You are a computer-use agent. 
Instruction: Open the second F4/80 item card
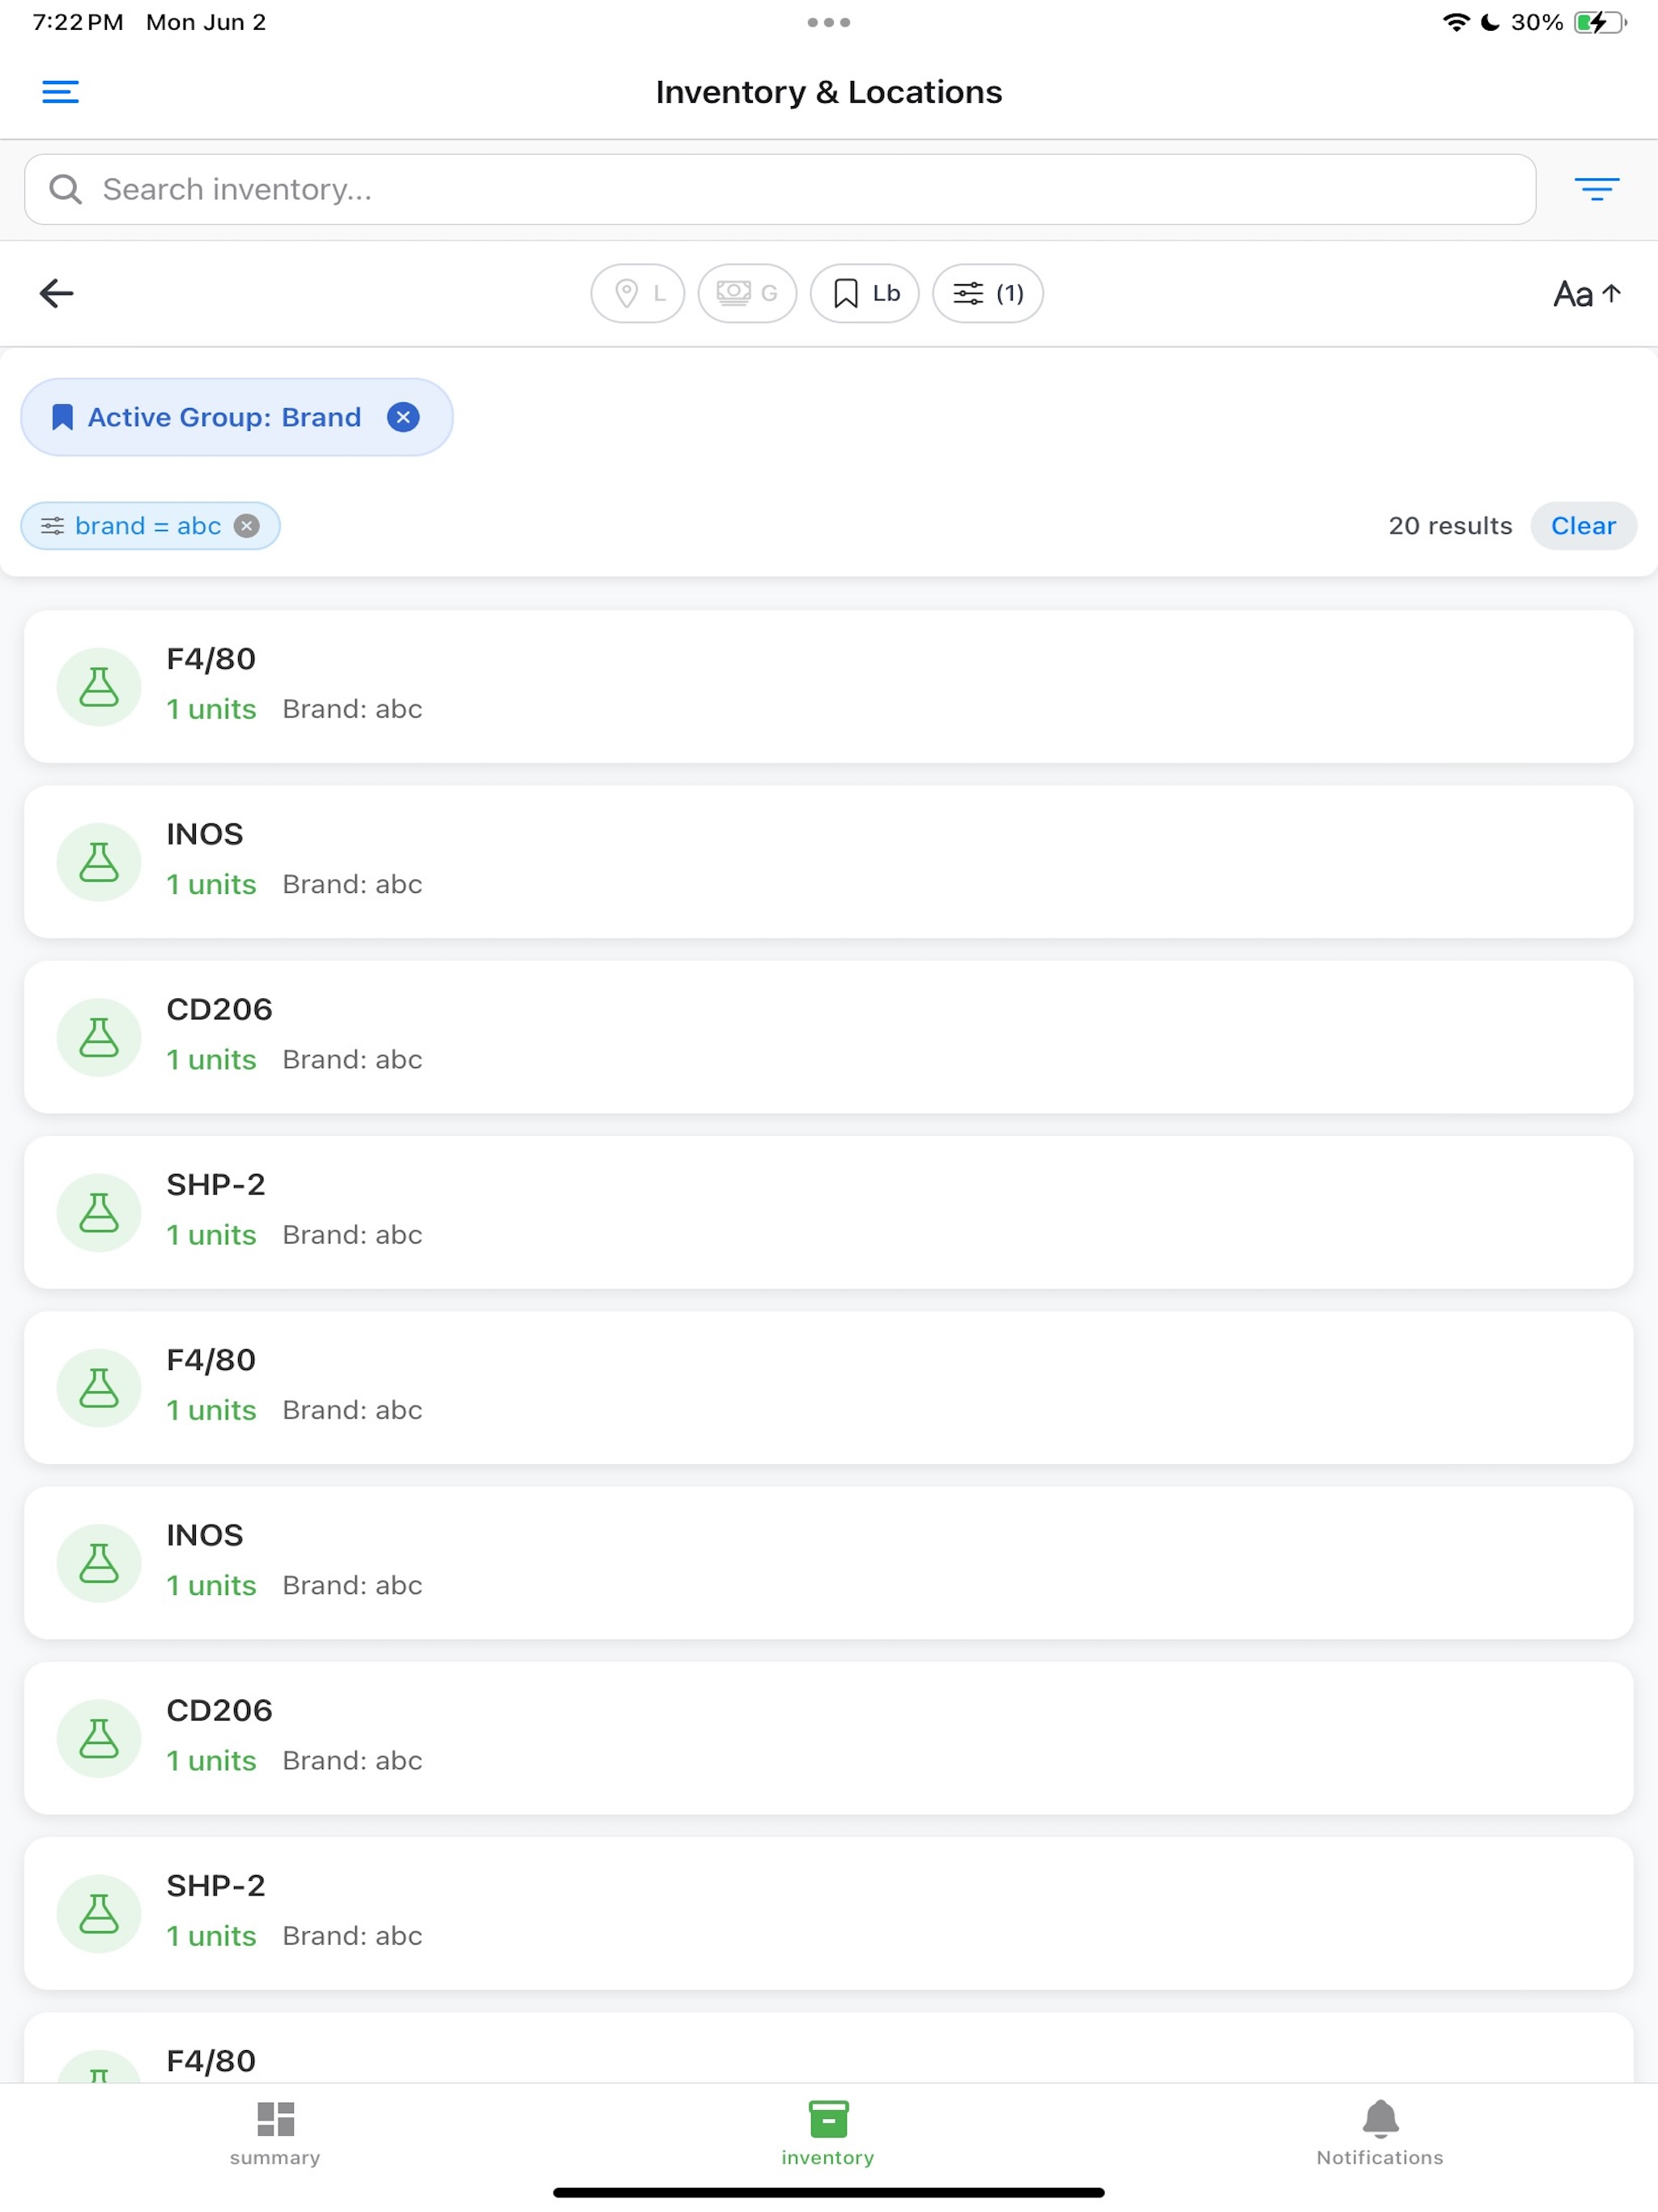(829, 1388)
